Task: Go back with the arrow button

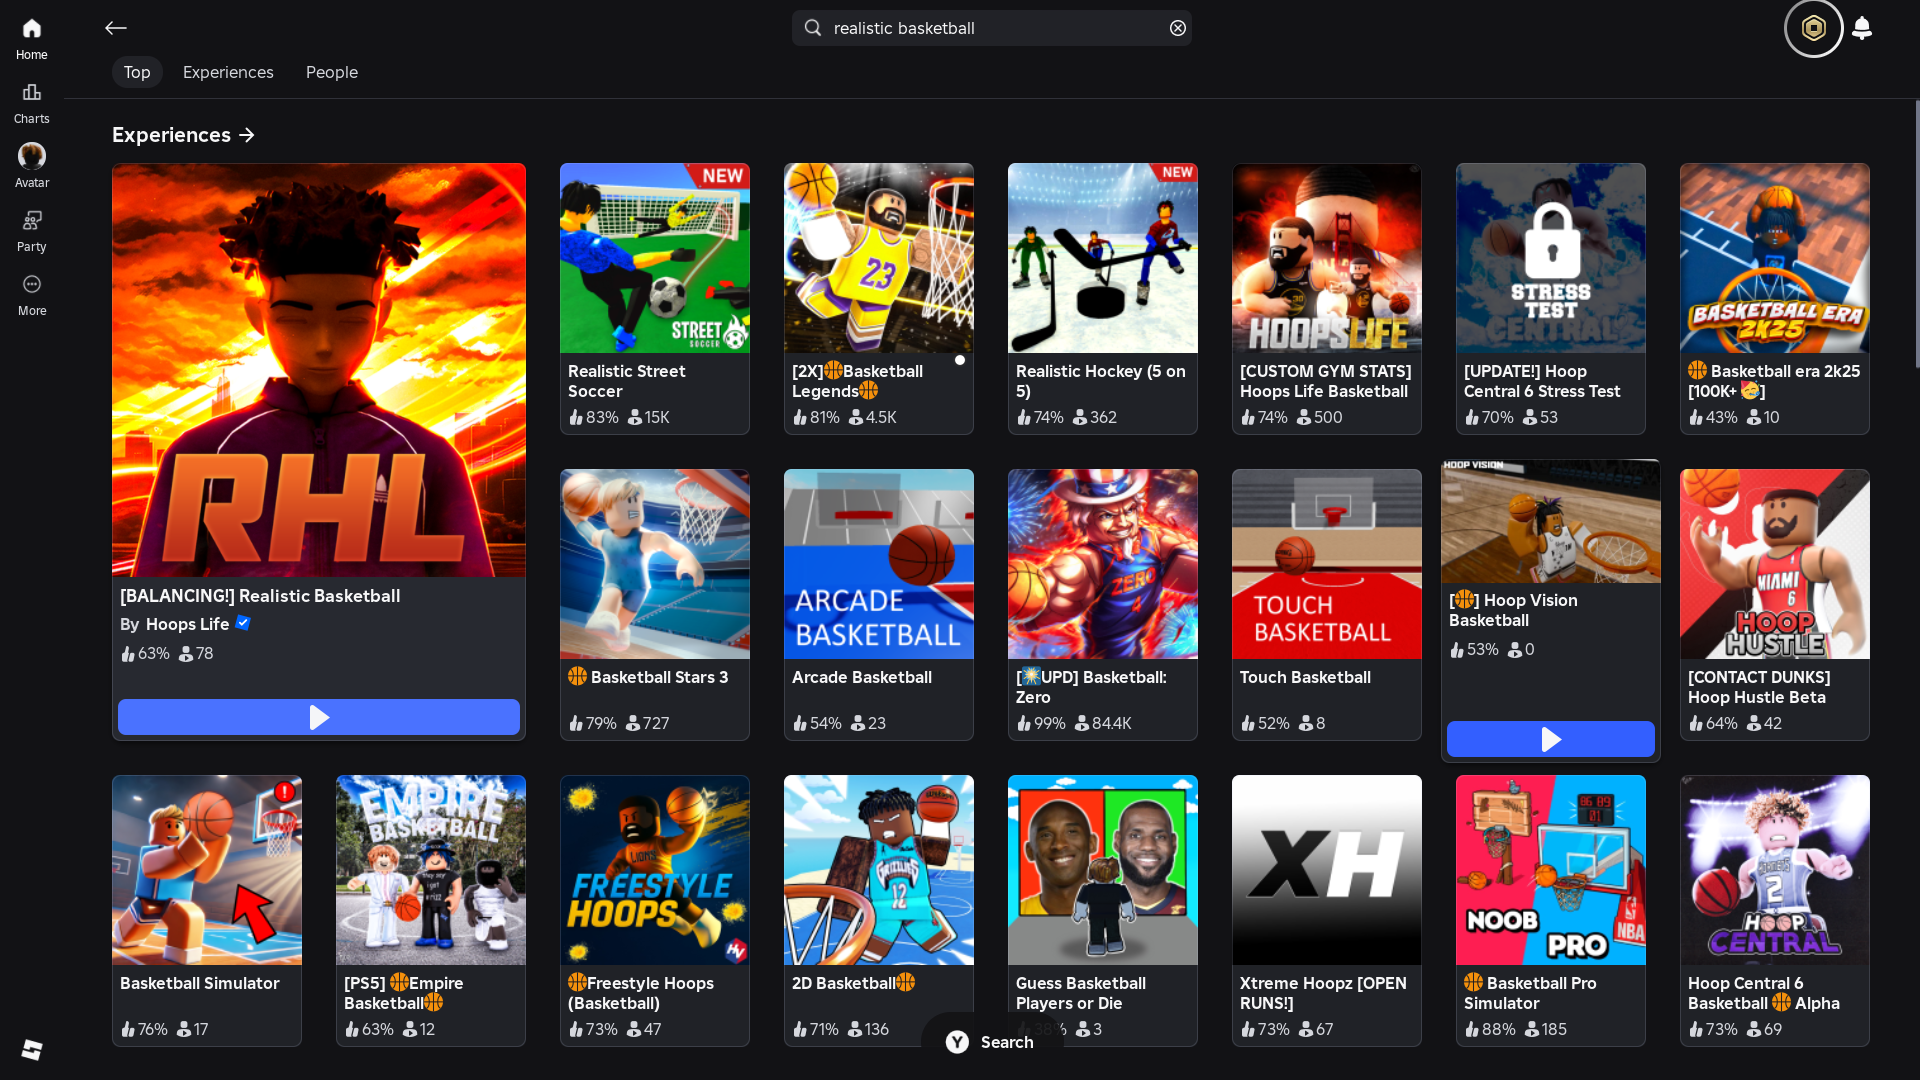Action: pyautogui.click(x=116, y=28)
